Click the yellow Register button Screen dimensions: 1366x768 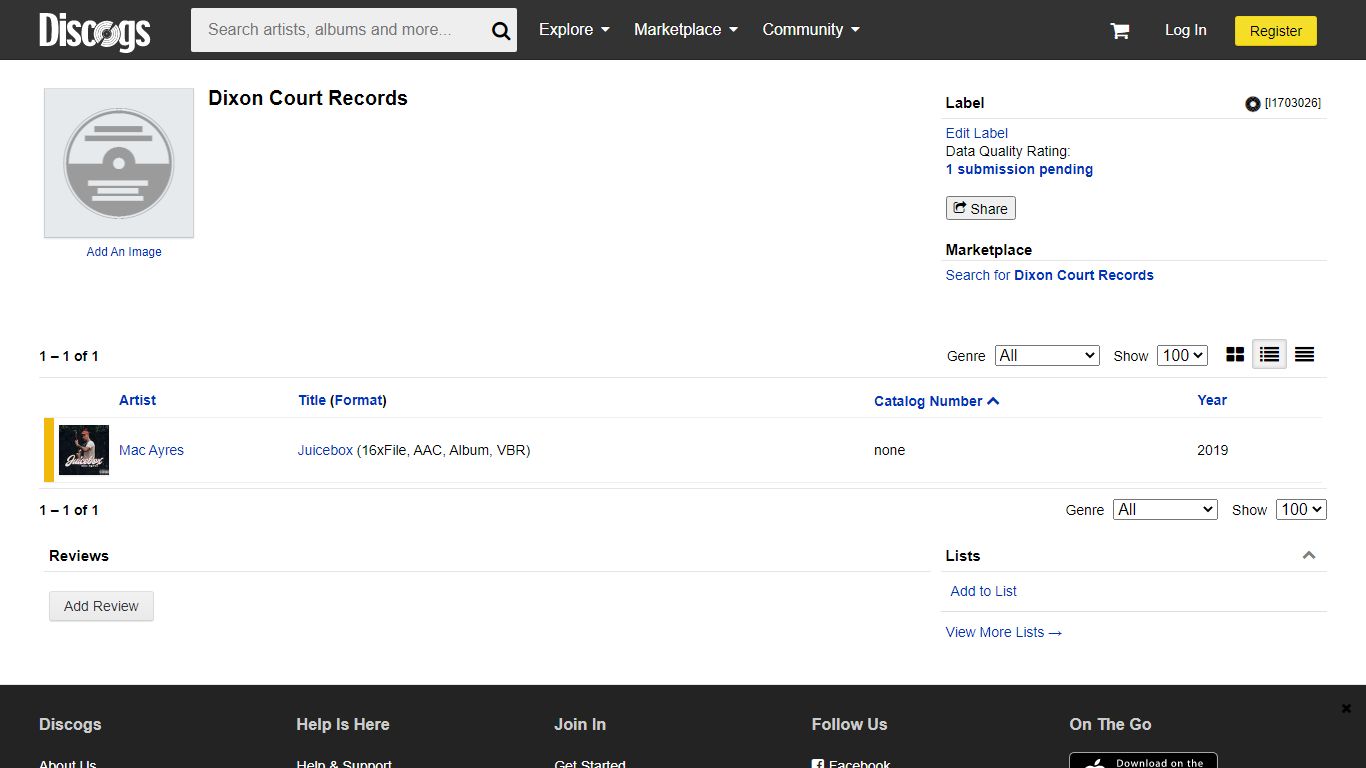pos(1275,31)
